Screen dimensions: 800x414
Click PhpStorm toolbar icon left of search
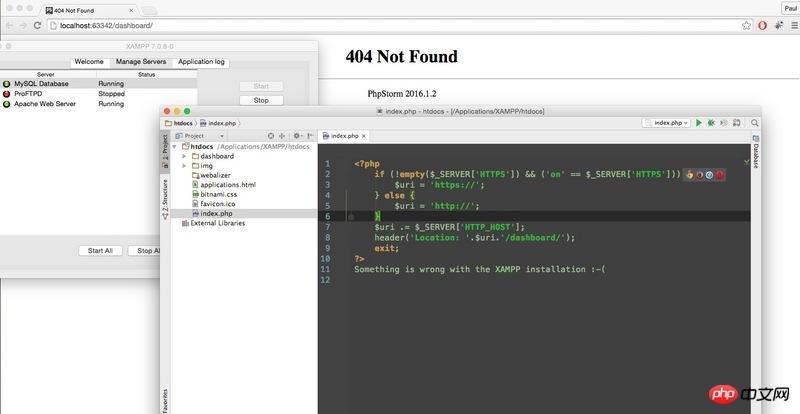pos(736,123)
